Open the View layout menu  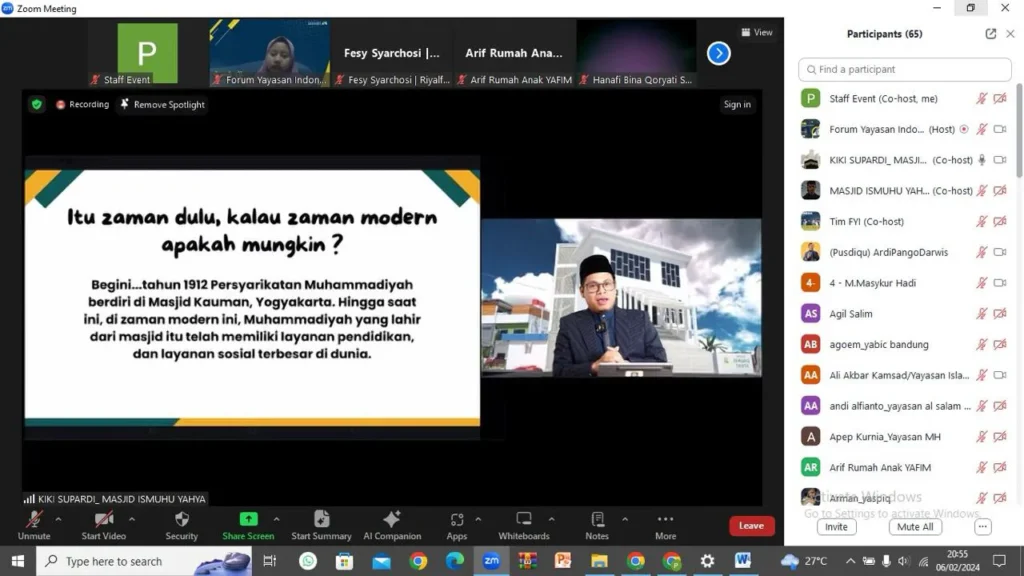click(x=757, y=32)
